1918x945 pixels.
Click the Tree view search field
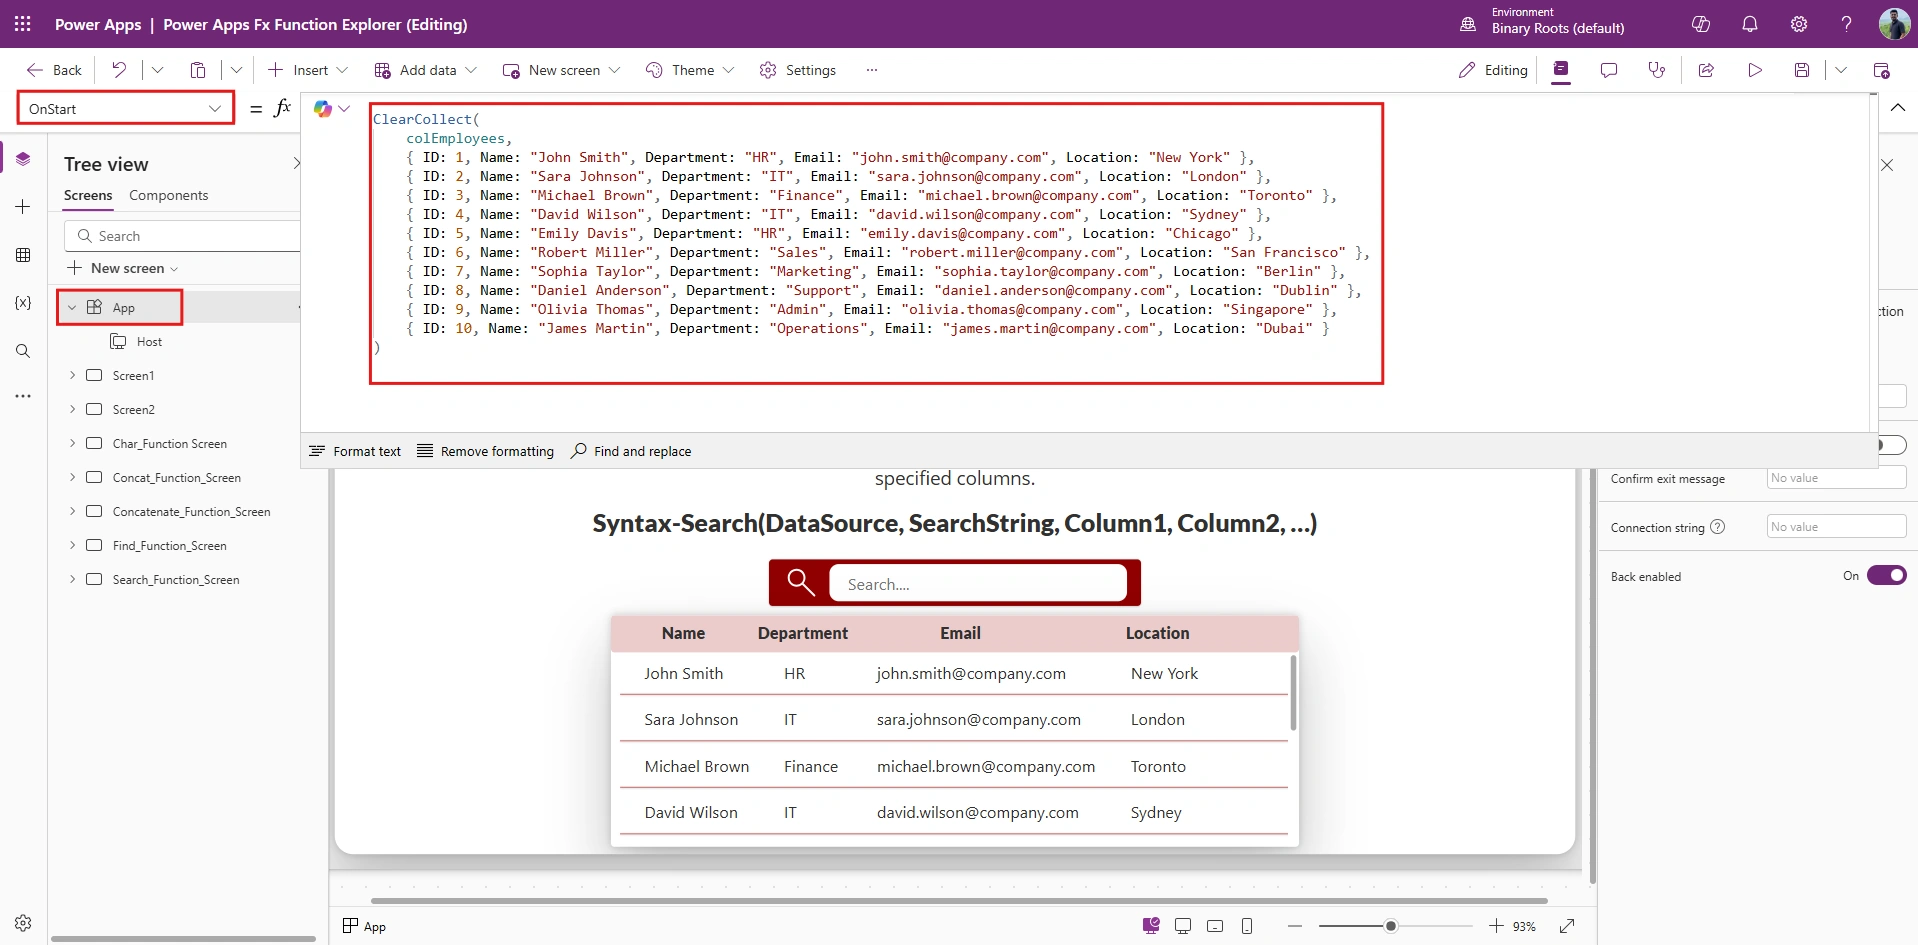183,236
